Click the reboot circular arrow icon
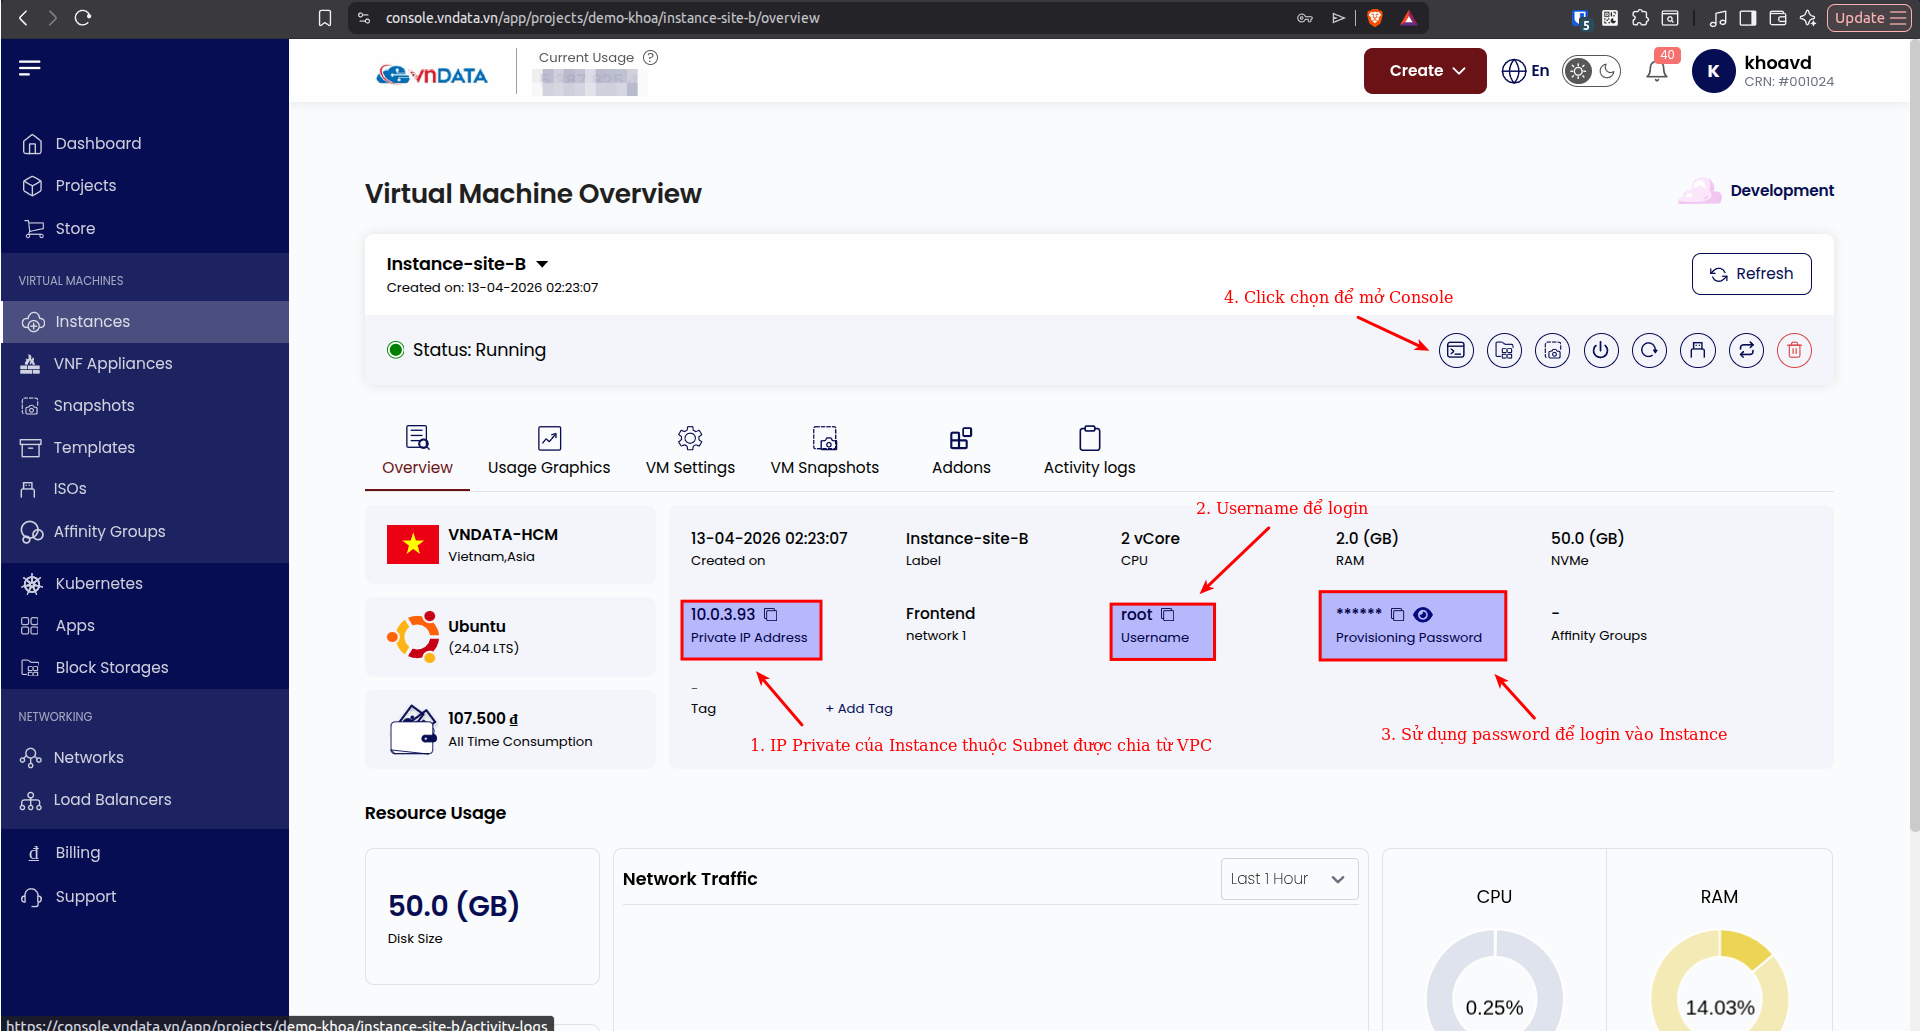Screen dimensions: 1920x1031 pos(1649,350)
